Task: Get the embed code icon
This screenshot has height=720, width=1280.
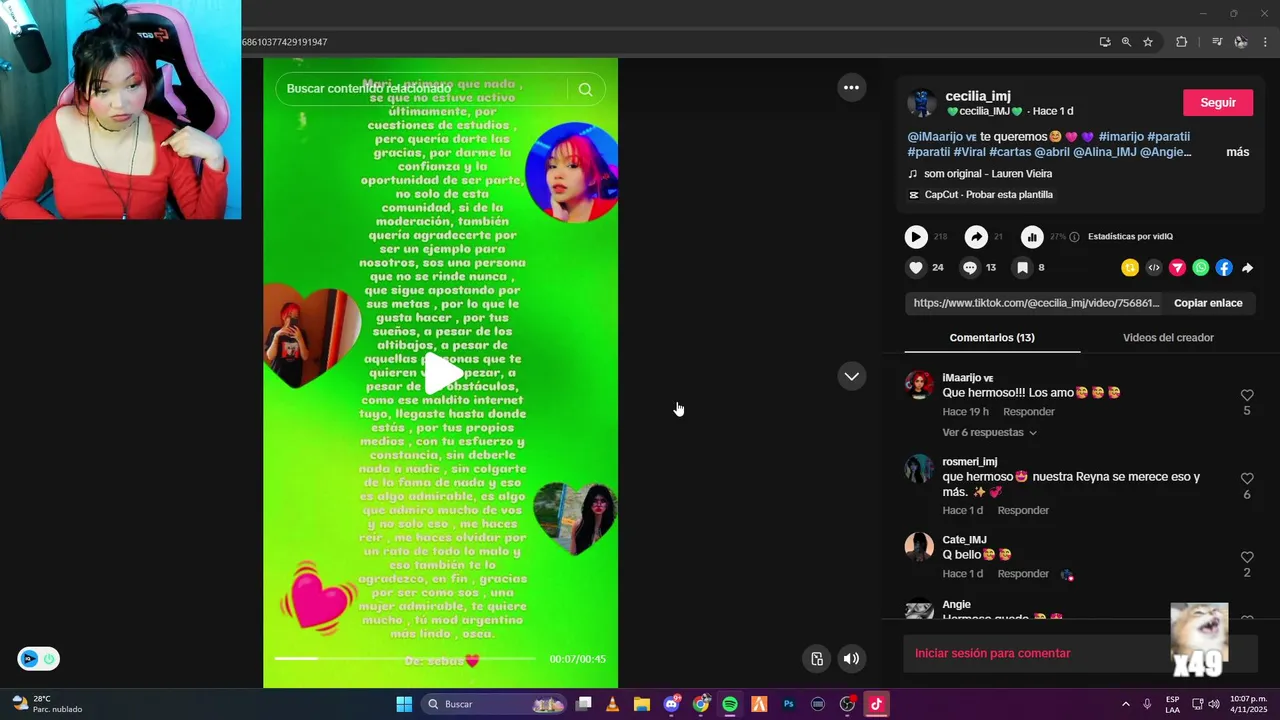Action: [x=1154, y=268]
